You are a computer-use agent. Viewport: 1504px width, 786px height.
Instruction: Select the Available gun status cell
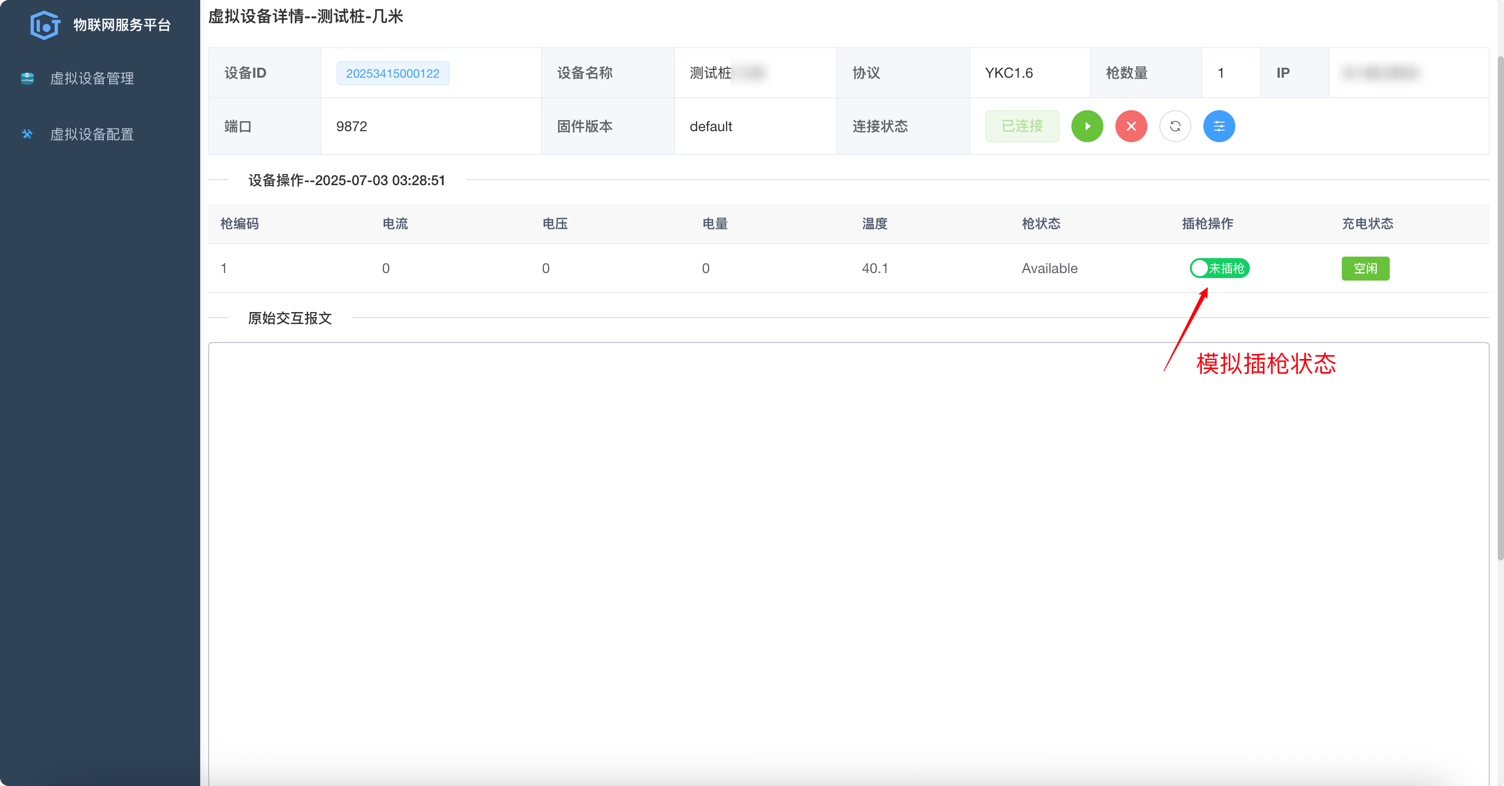click(x=1049, y=268)
